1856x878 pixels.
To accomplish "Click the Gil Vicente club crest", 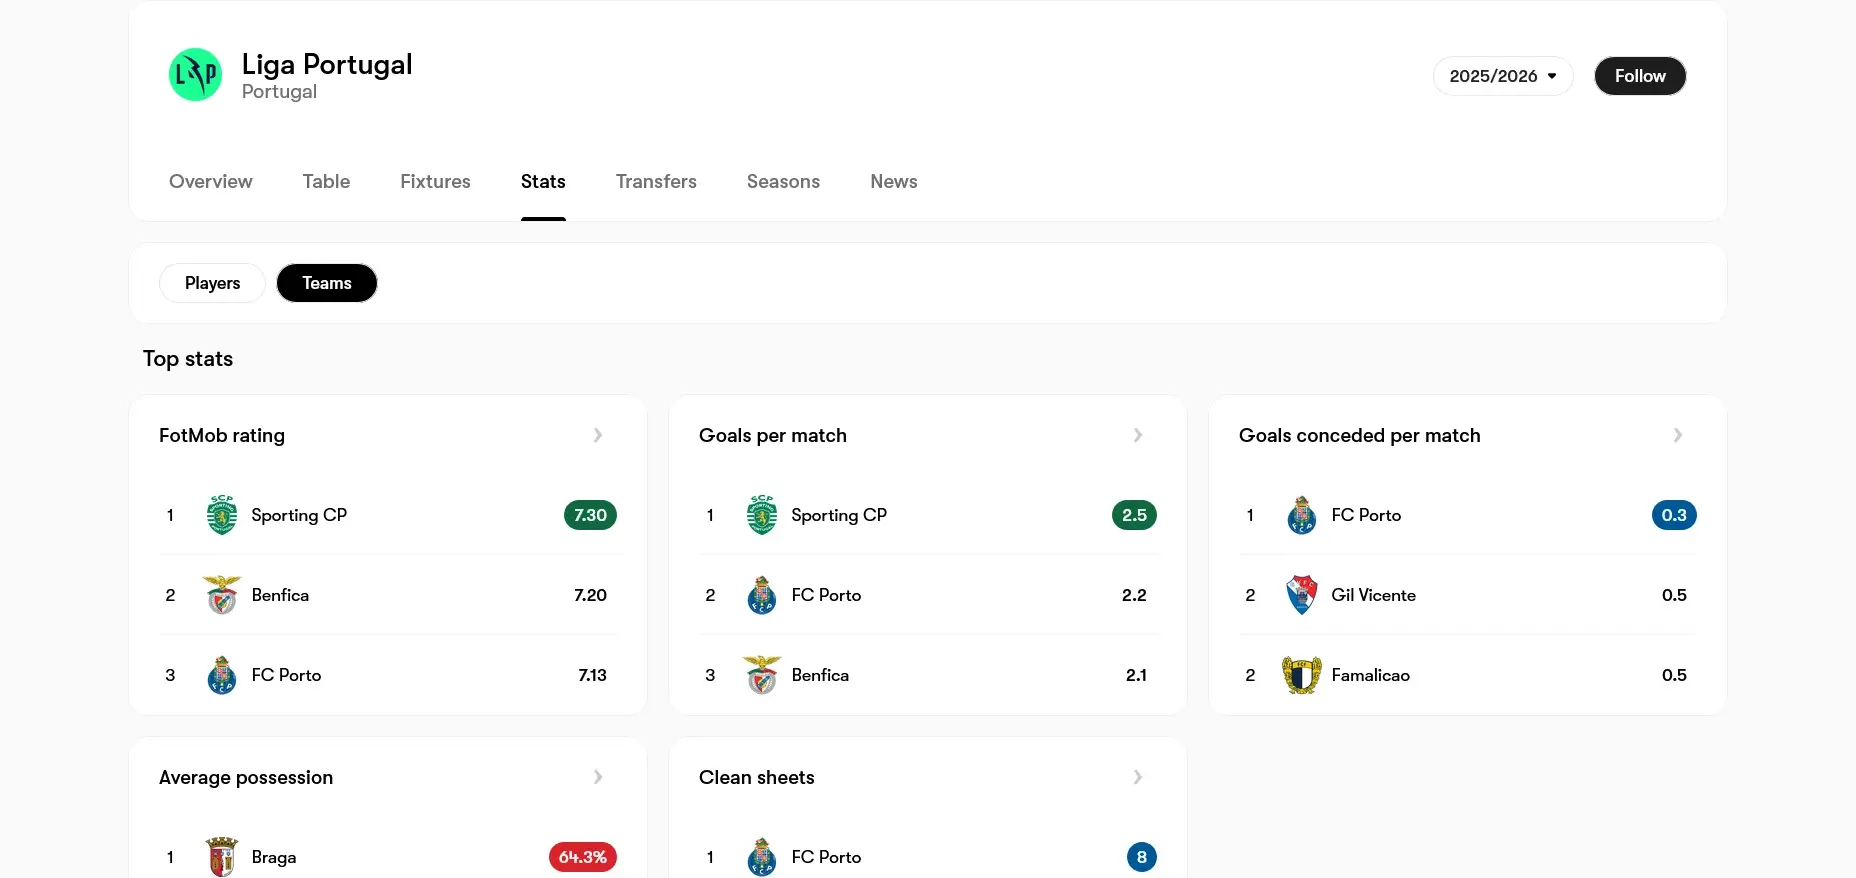I will point(1302,595).
